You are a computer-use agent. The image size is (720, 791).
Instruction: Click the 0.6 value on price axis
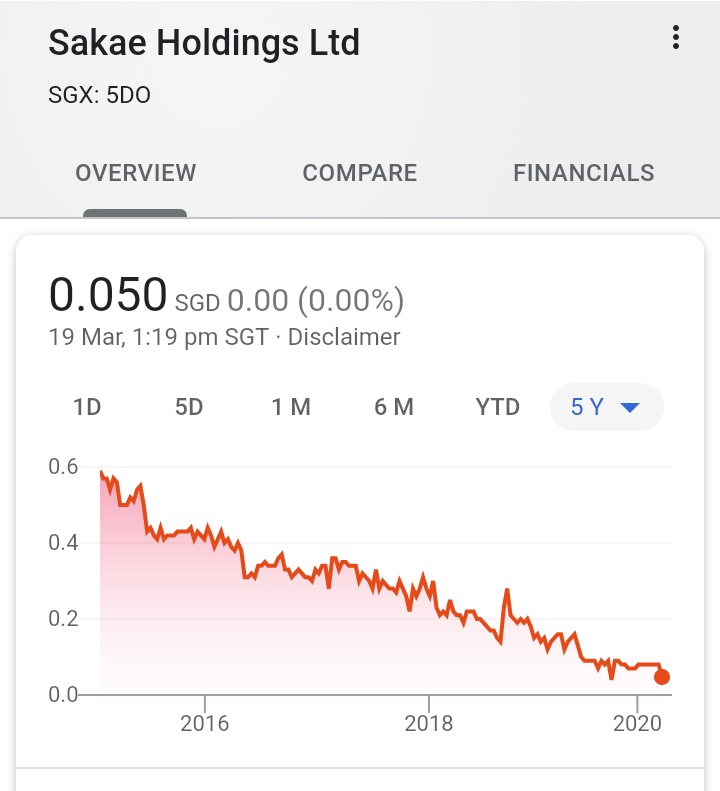(63, 466)
